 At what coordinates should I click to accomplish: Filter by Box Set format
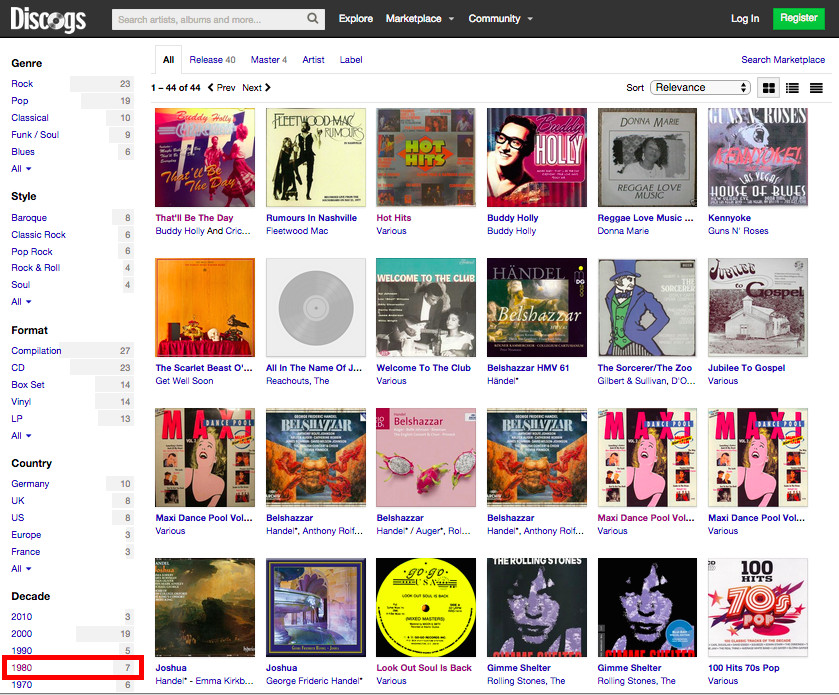[x=28, y=385]
